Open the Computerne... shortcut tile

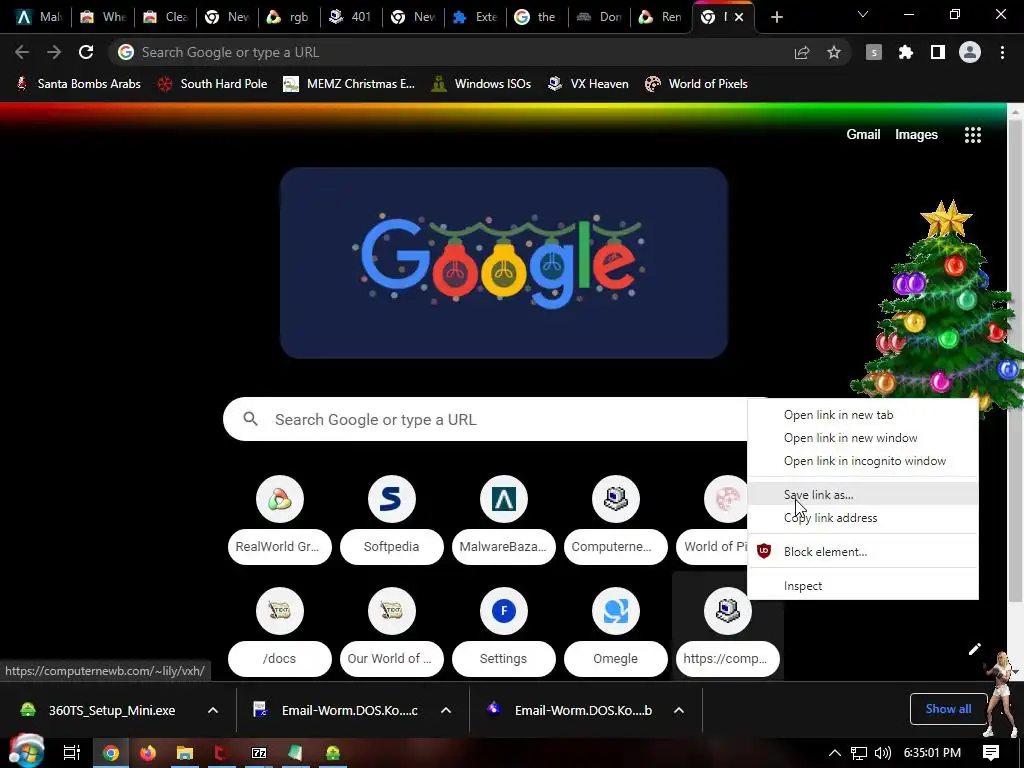coord(616,520)
